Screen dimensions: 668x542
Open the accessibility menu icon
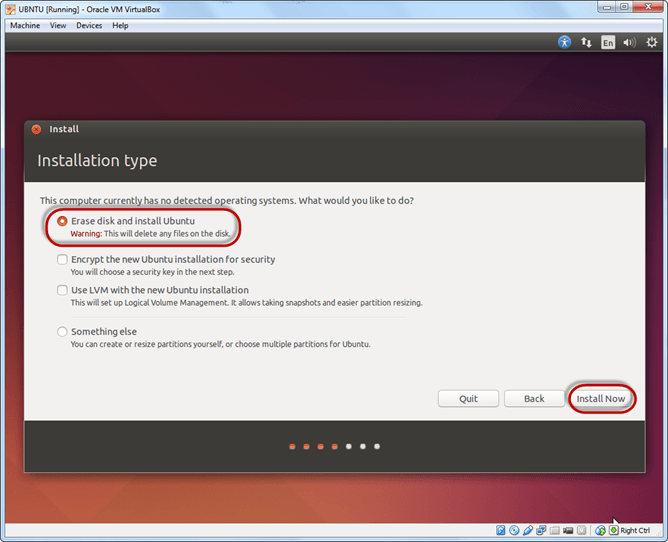pyautogui.click(x=564, y=43)
